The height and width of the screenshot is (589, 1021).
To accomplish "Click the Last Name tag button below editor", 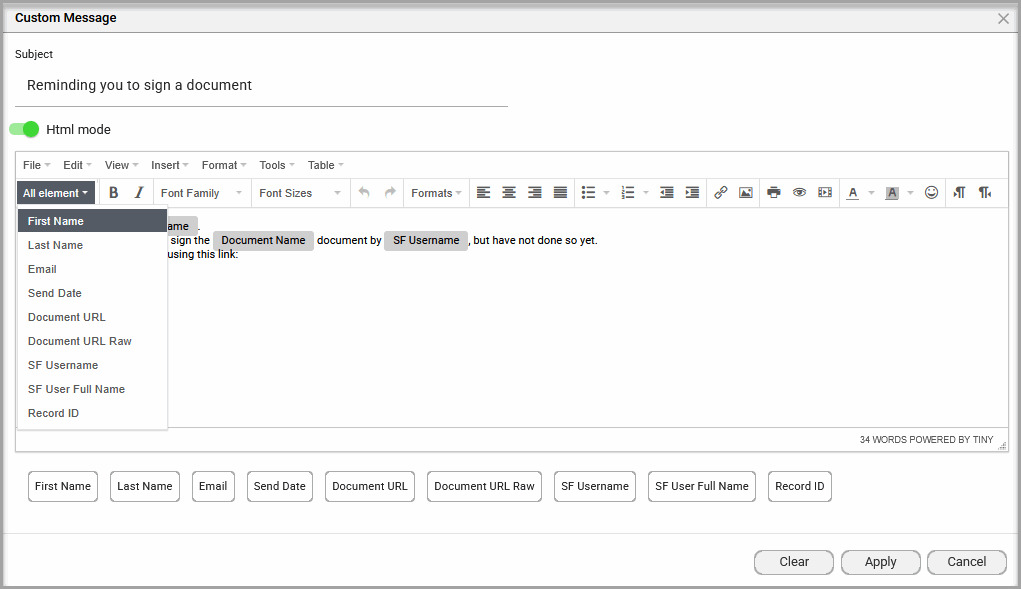I will click(145, 486).
